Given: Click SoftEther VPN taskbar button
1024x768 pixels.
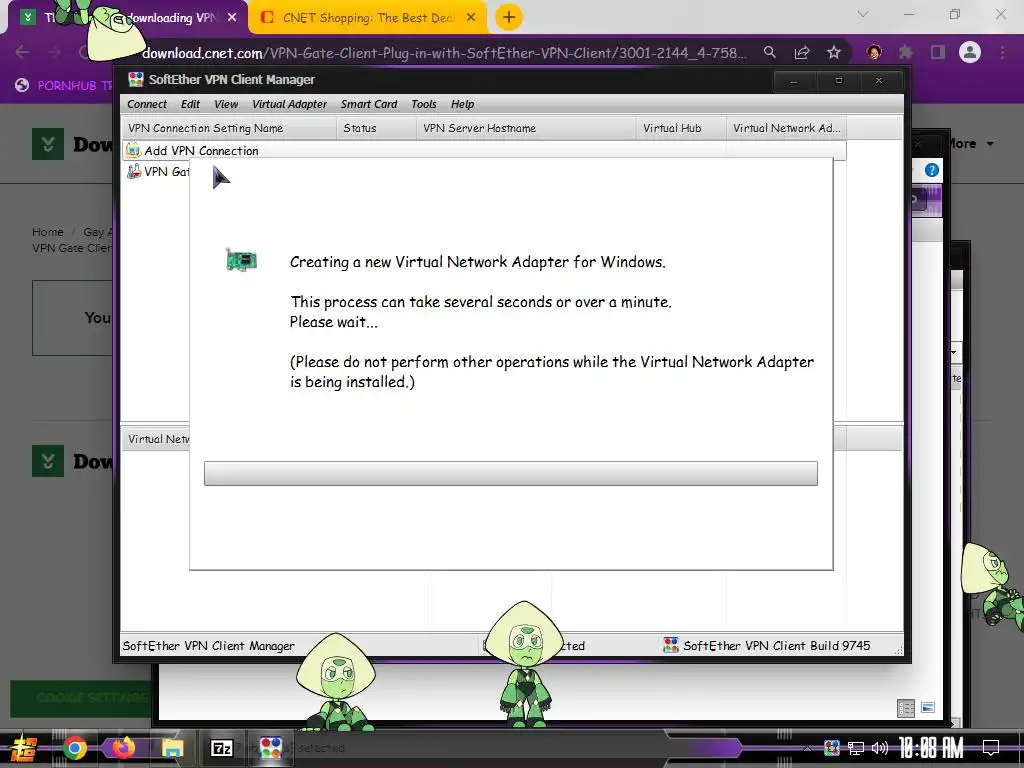Looking at the screenshot, I should click(270, 748).
